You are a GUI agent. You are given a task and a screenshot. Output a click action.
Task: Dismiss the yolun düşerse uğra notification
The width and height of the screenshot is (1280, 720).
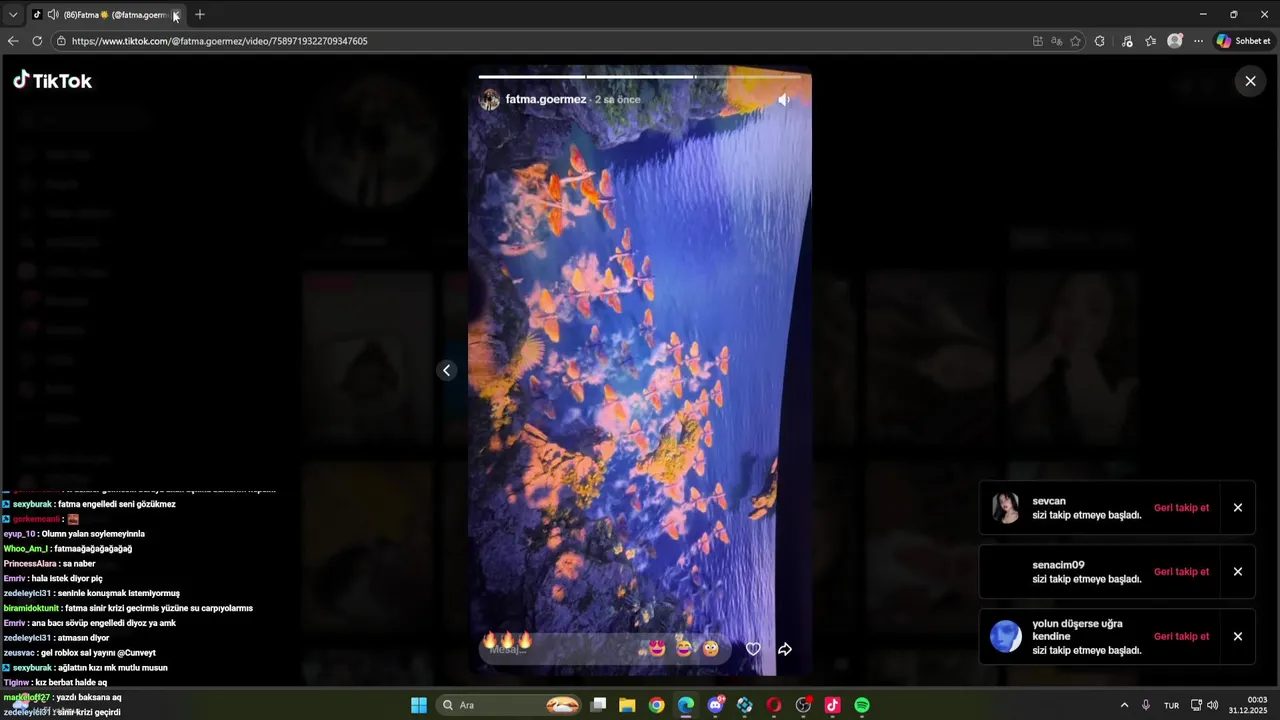pyautogui.click(x=1238, y=636)
